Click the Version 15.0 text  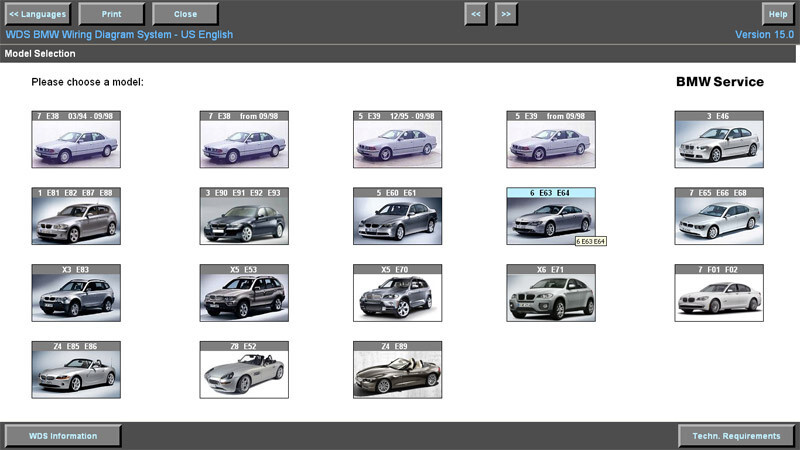click(x=764, y=35)
